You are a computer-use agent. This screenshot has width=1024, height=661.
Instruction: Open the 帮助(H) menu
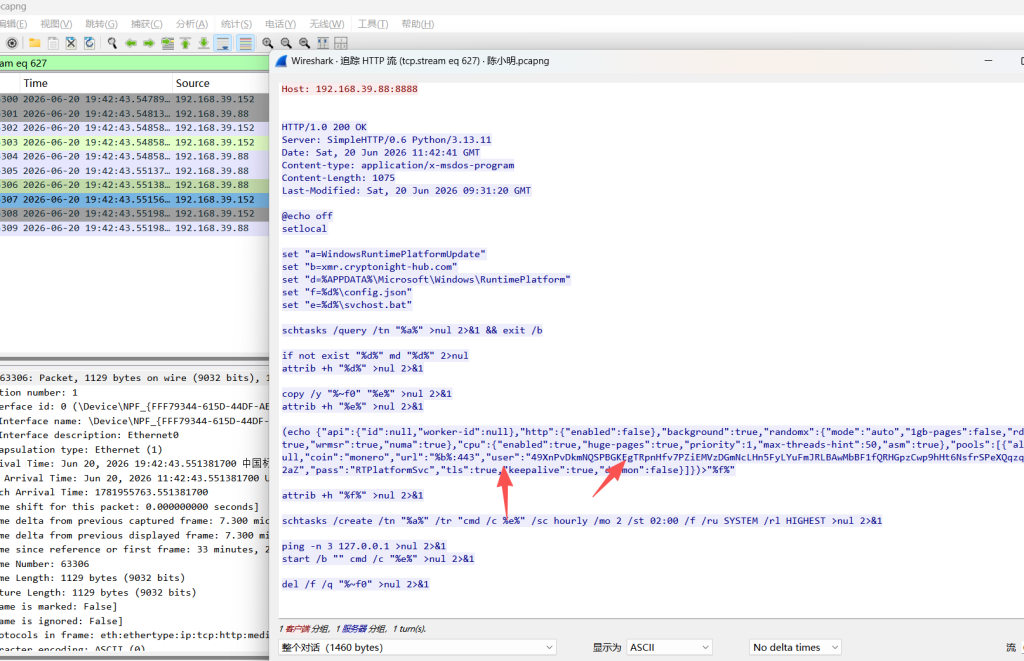pos(417,24)
